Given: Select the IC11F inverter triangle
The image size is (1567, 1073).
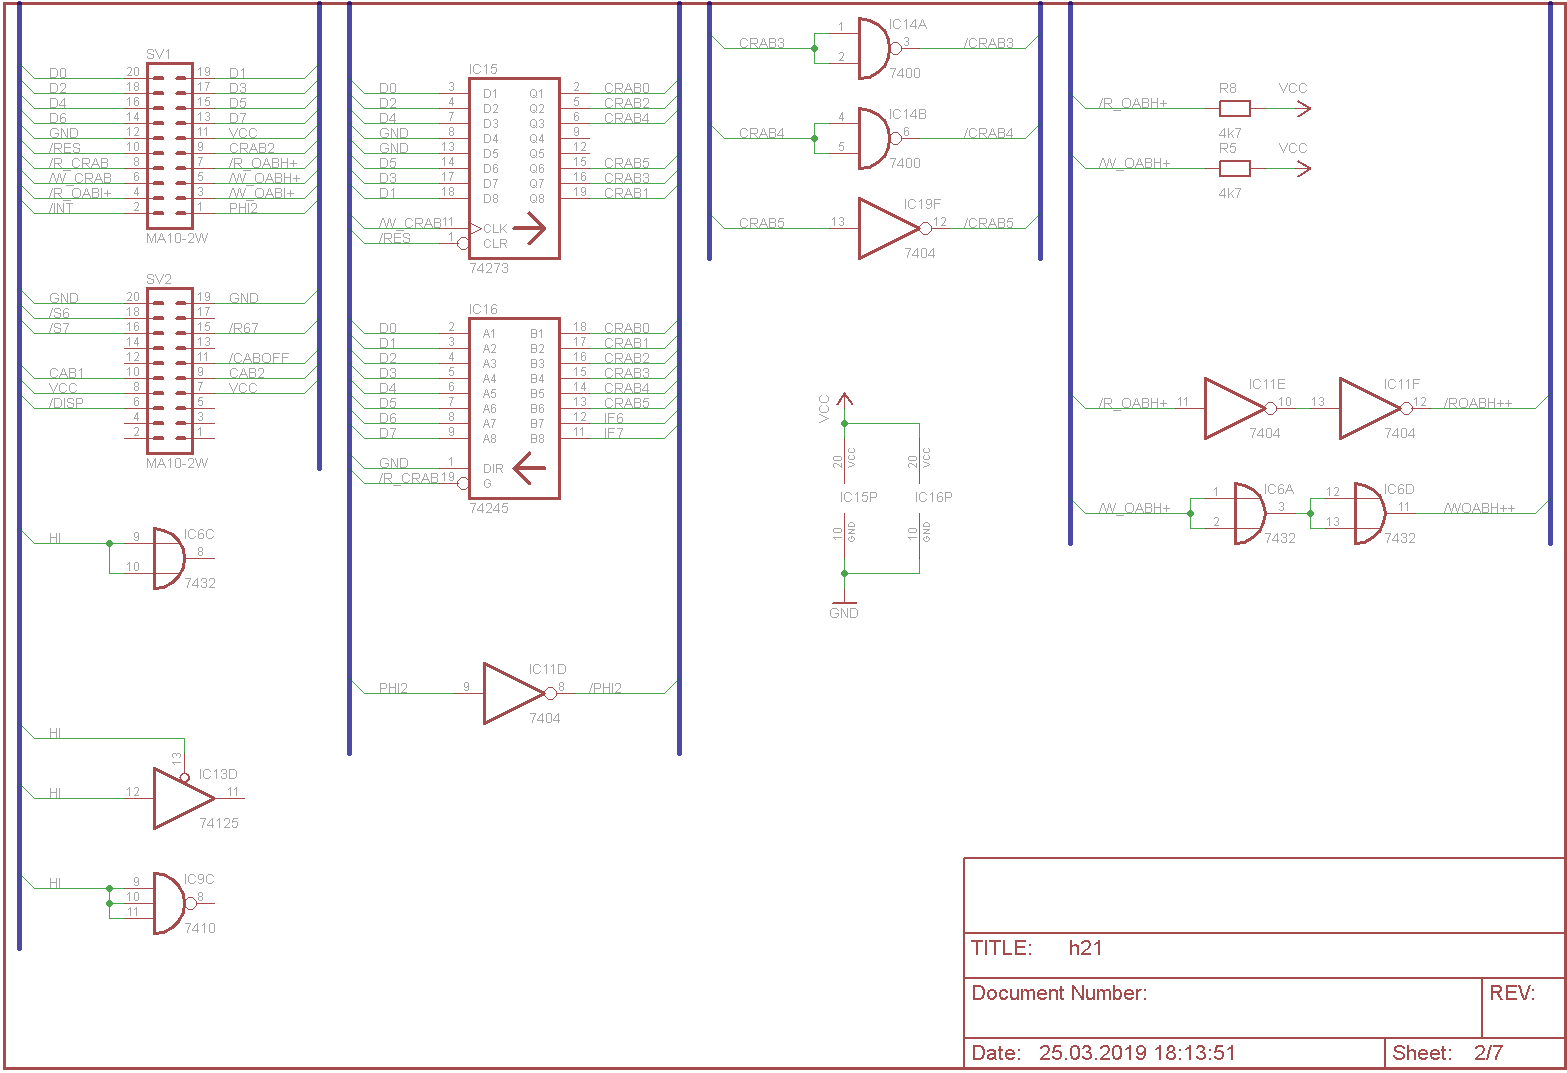Looking at the screenshot, I should click(1368, 409).
